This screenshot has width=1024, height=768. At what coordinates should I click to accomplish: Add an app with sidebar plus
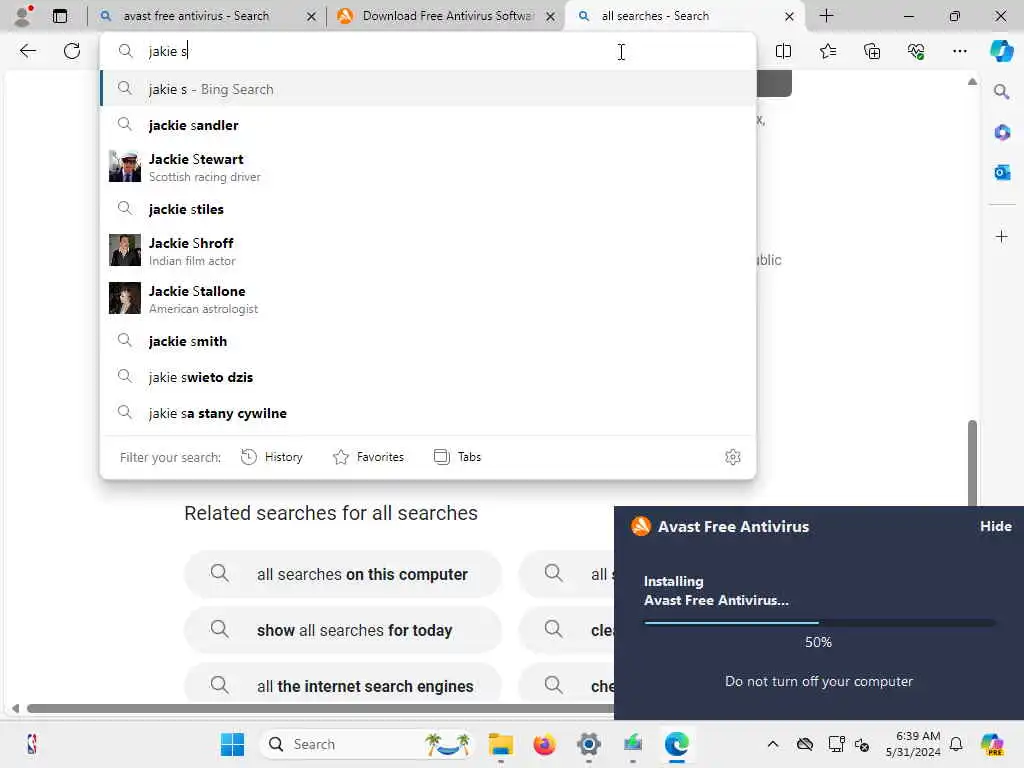coord(1001,236)
